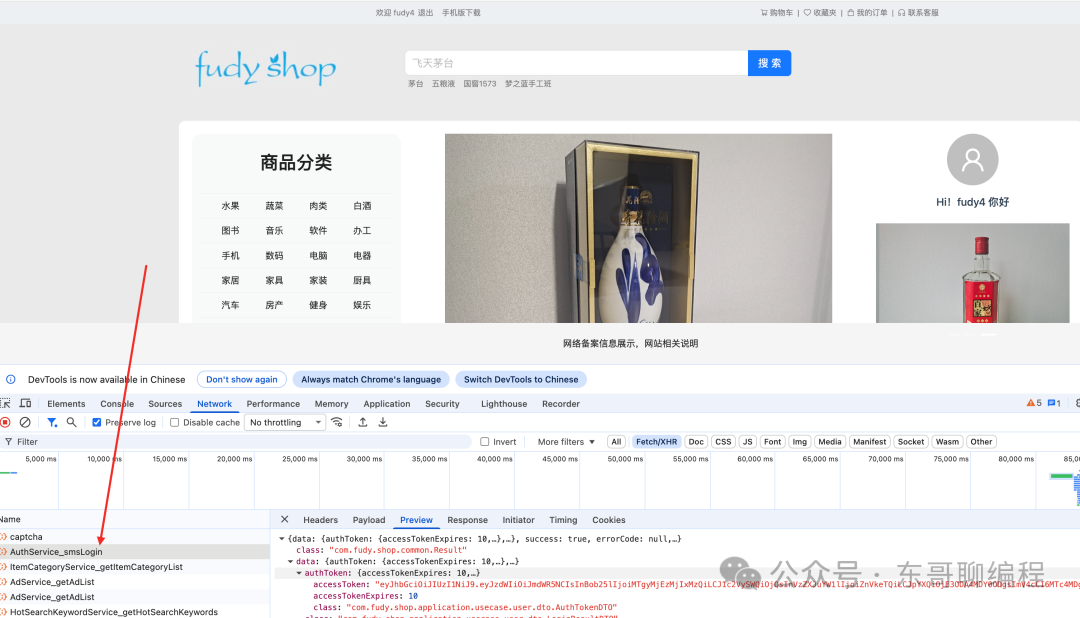
Task: Toggle the Preserve log checkbox
Action: [x=96, y=422]
